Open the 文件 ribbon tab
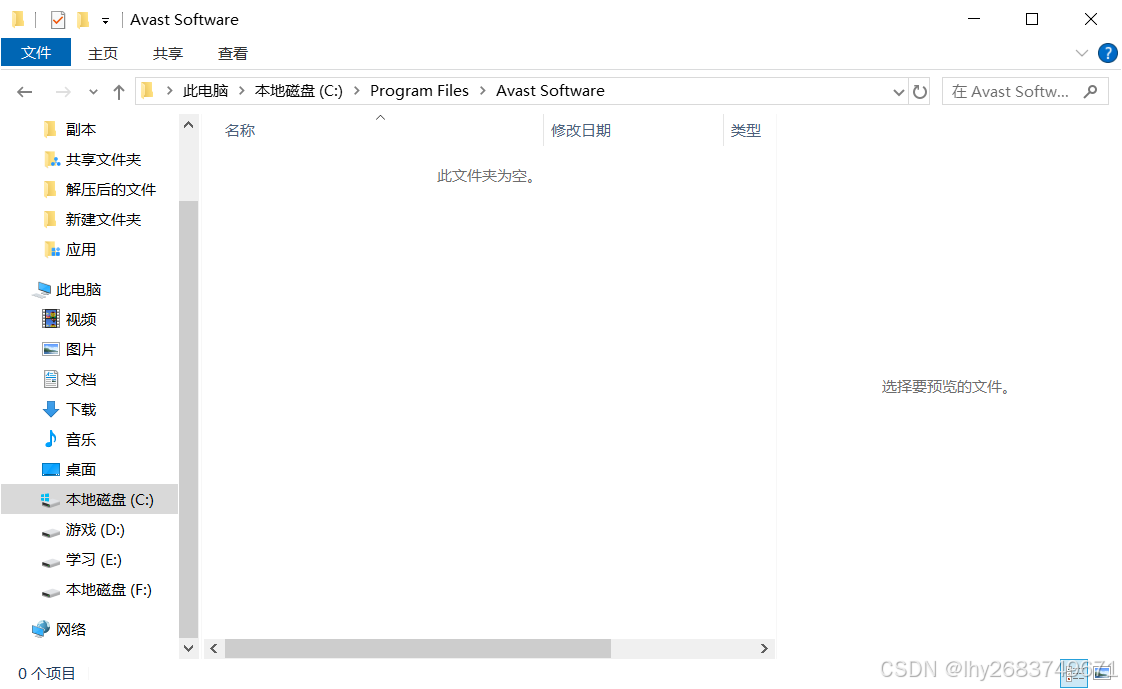 pos(36,52)
